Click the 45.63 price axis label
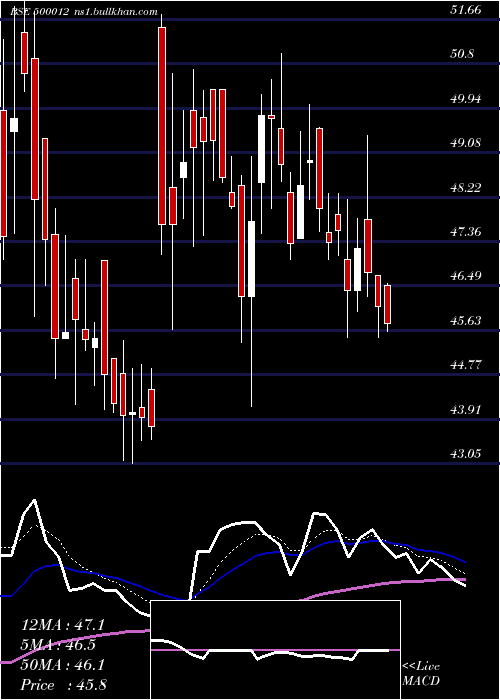Screen dimensions: 500x700 [x=466, y=321]
